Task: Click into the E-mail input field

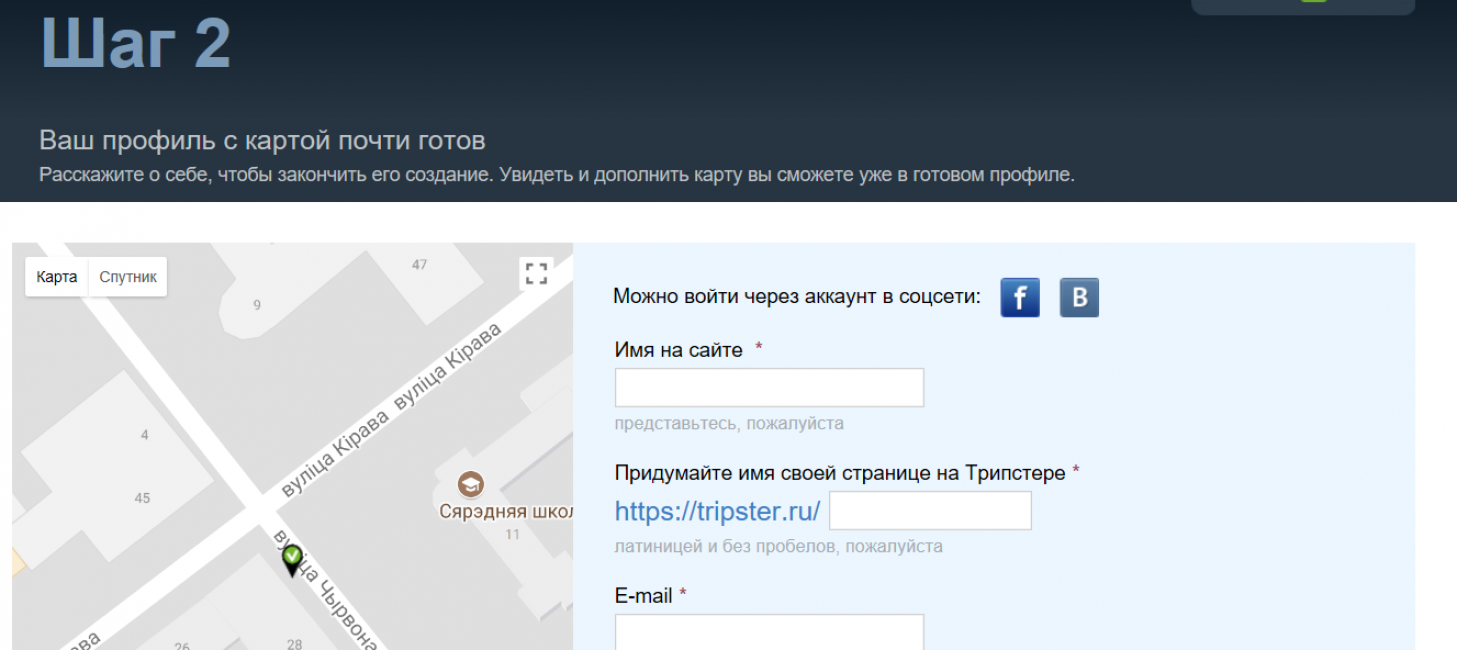Action: [x=768, y=632]
